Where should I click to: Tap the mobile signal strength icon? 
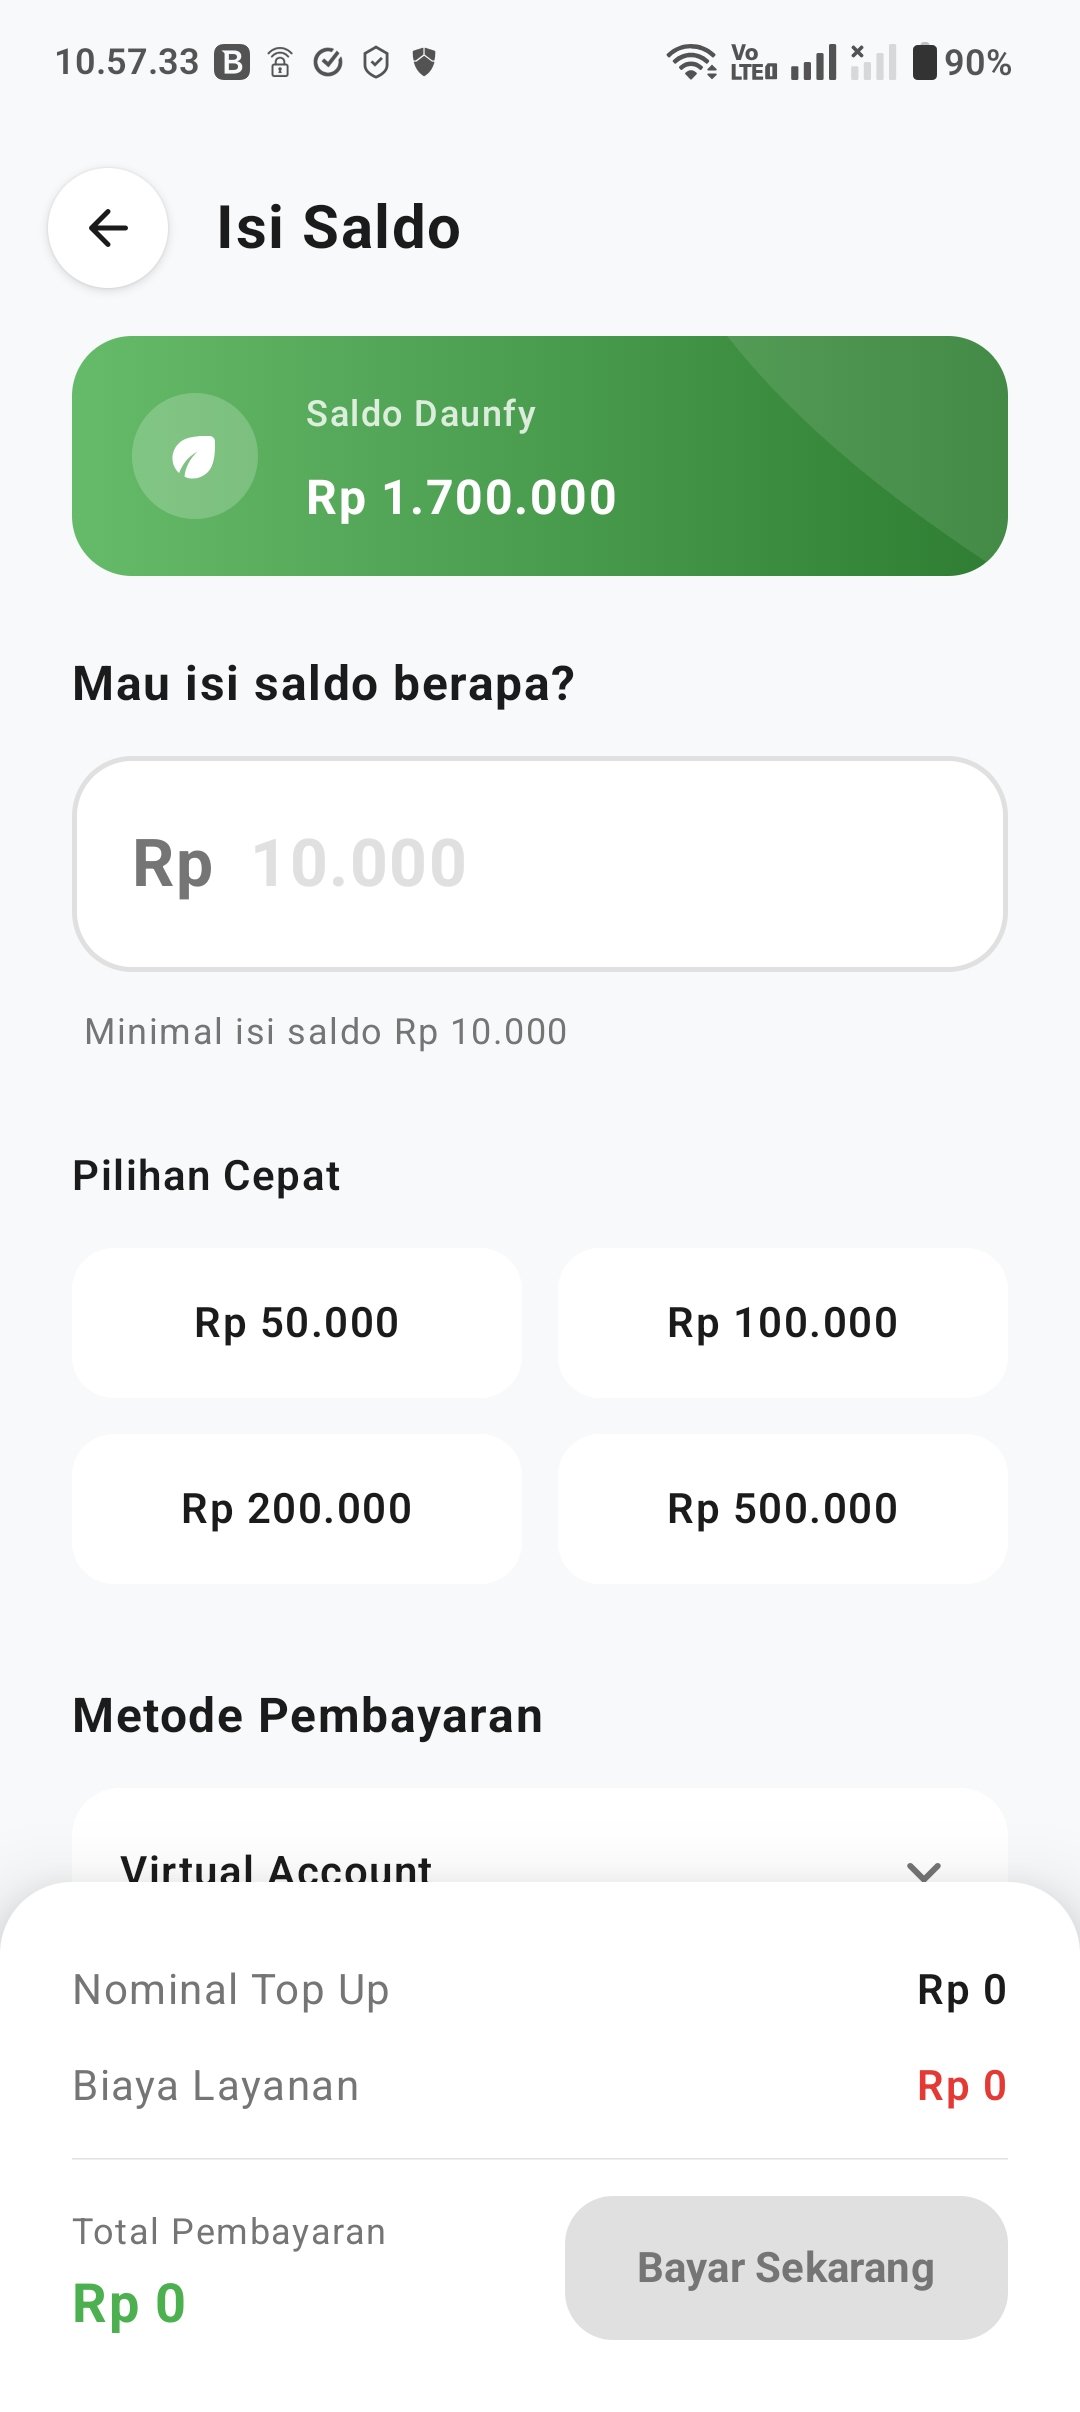814,62
